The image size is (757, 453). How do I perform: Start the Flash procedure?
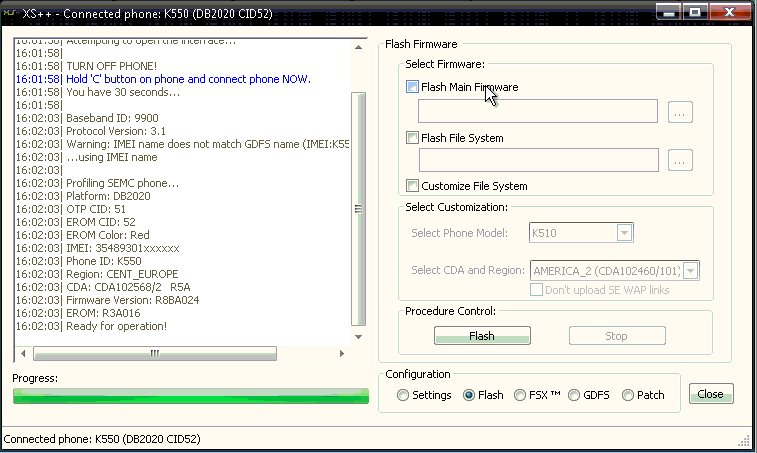(482, 336)
